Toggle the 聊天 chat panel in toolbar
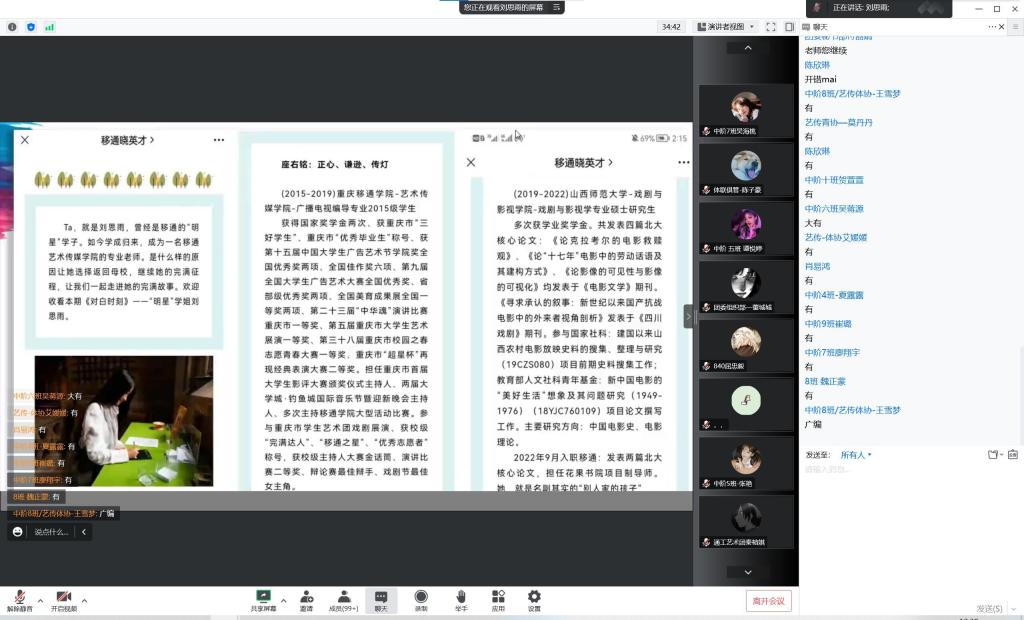This screenshot has height=620, width=1024. pos(381,600)
